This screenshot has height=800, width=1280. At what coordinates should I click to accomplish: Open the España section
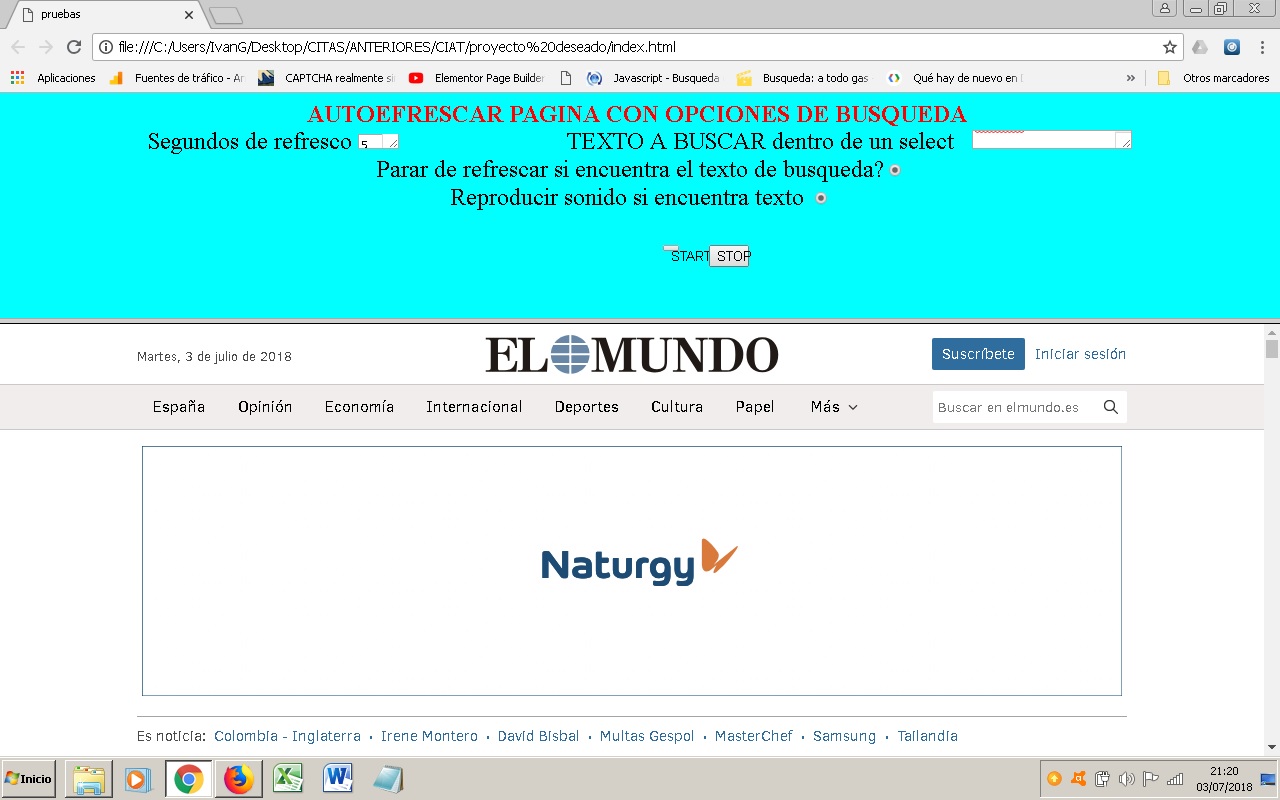179,407
